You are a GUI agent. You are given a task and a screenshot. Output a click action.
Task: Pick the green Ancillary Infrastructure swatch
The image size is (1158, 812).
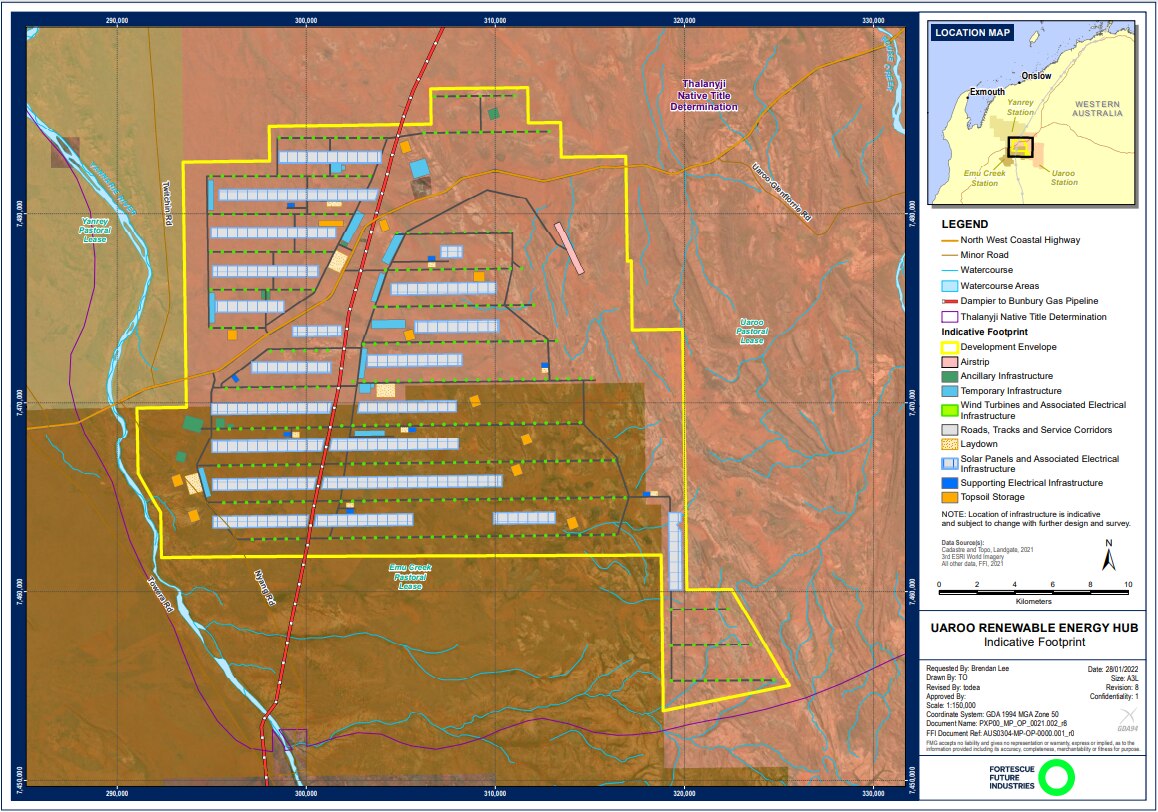950,376
